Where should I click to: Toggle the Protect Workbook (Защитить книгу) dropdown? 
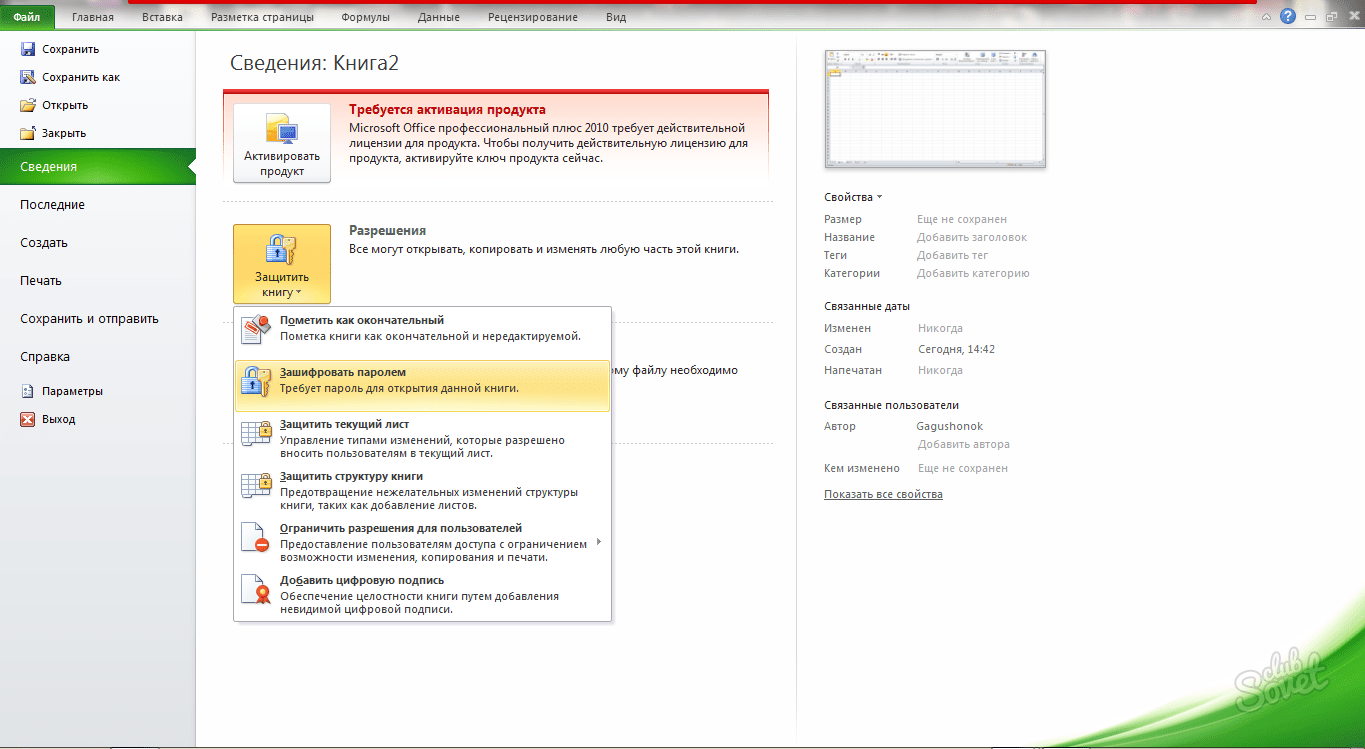click(x=281, y=264)
